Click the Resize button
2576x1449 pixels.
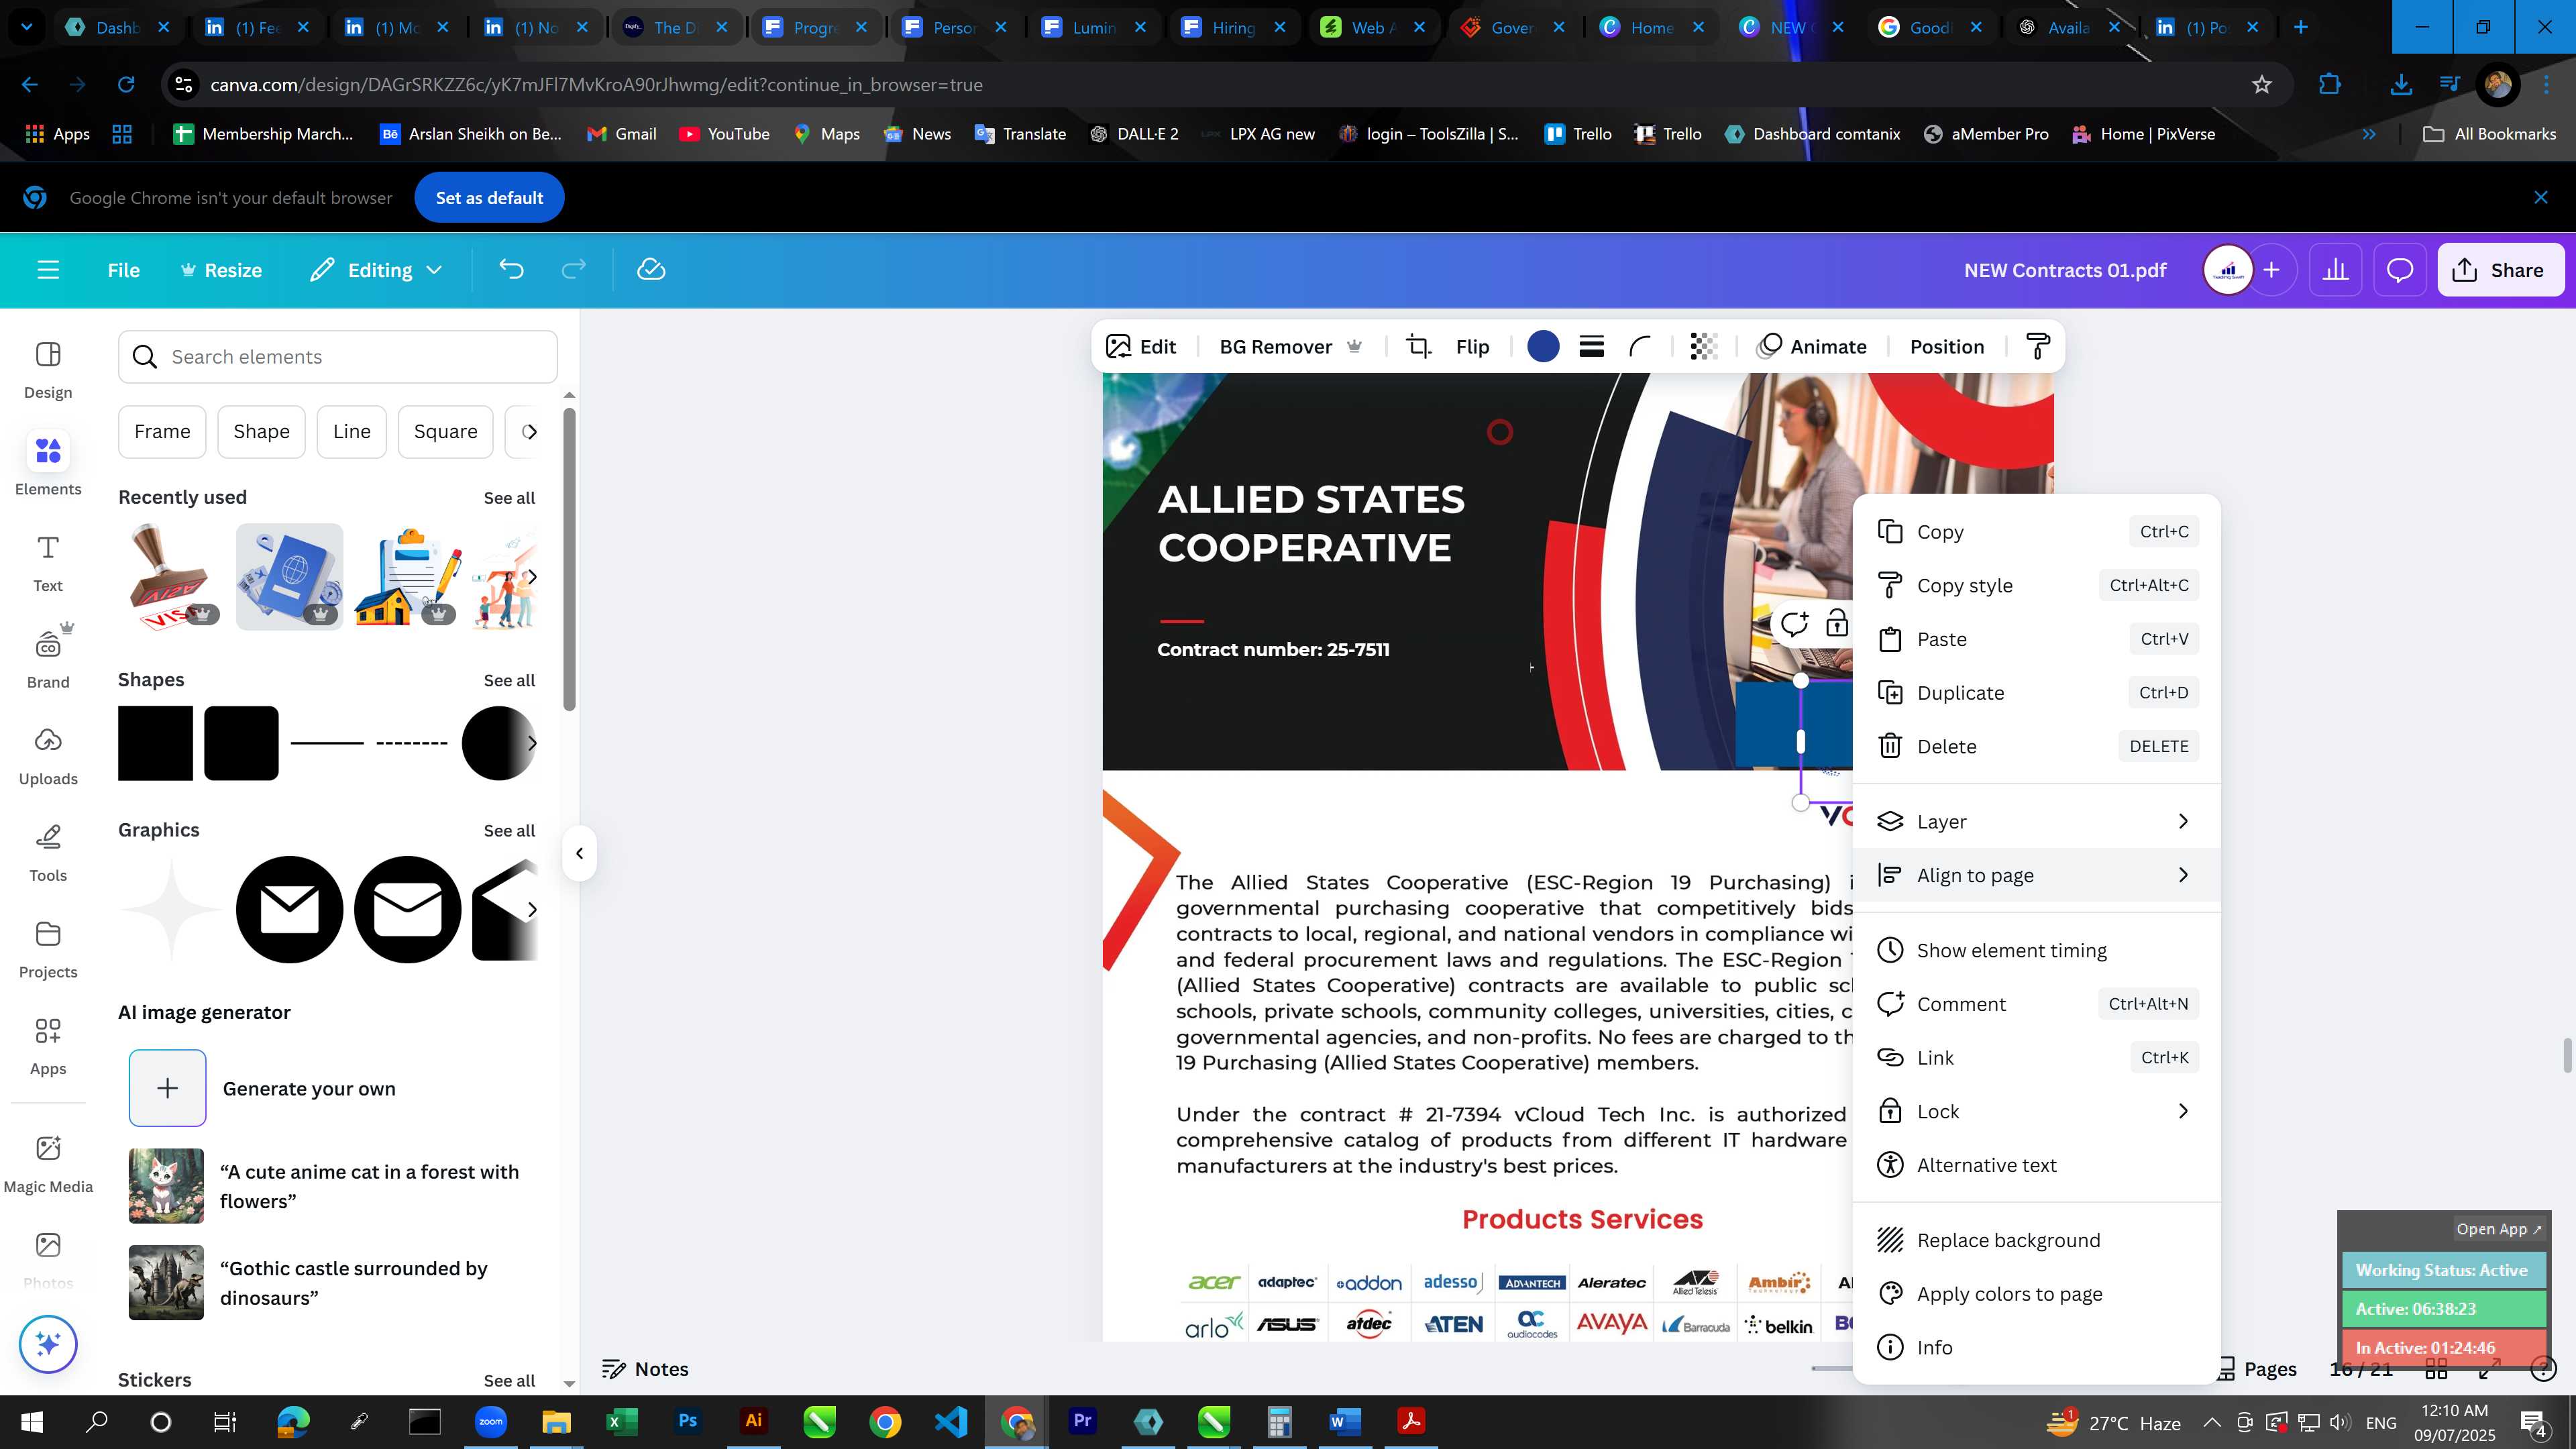[221, 270]
